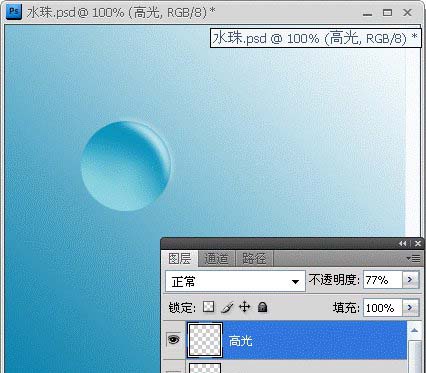Lock all padlock icon
The image size is (426, 373).
(263, 307)
